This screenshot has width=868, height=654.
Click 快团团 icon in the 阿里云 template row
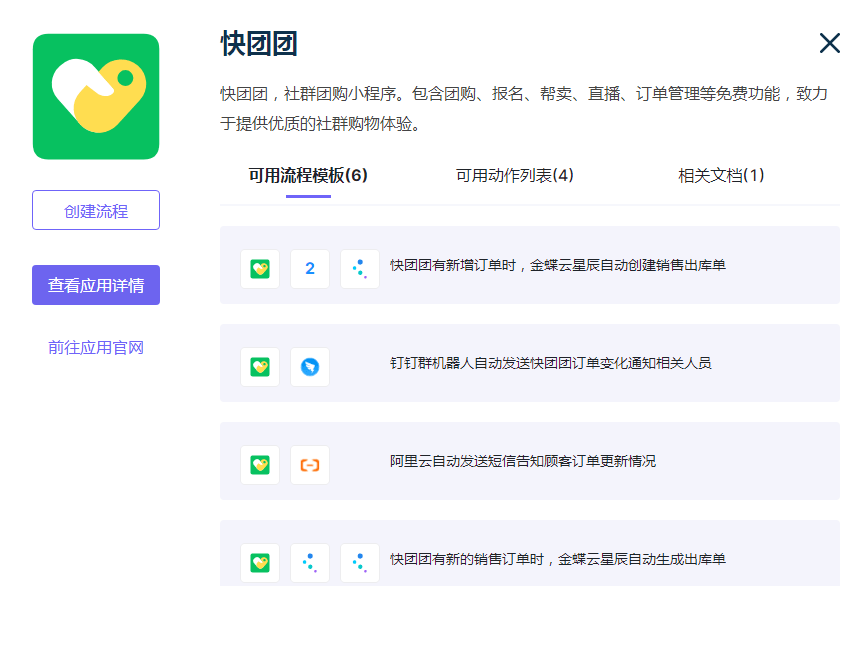(260, 465)
